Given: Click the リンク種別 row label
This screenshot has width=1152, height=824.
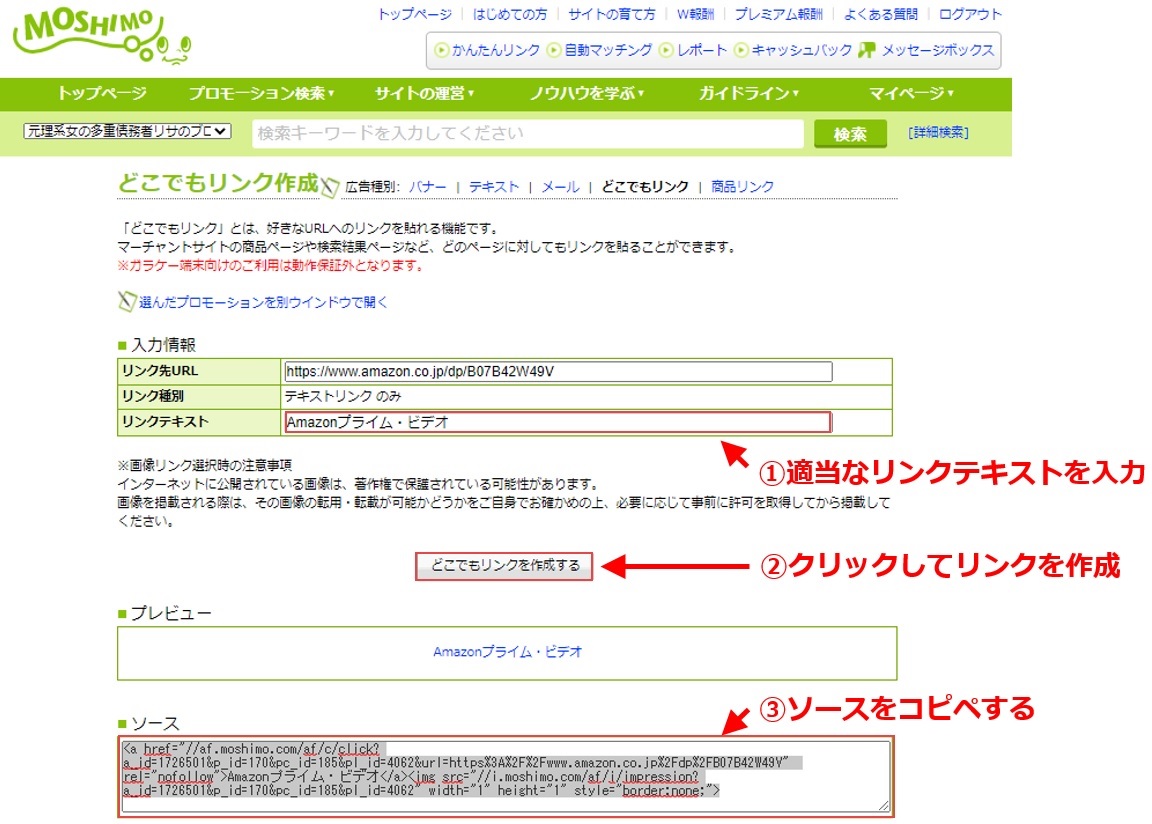Looking at the screenshot, I should (x=154, y=397).
